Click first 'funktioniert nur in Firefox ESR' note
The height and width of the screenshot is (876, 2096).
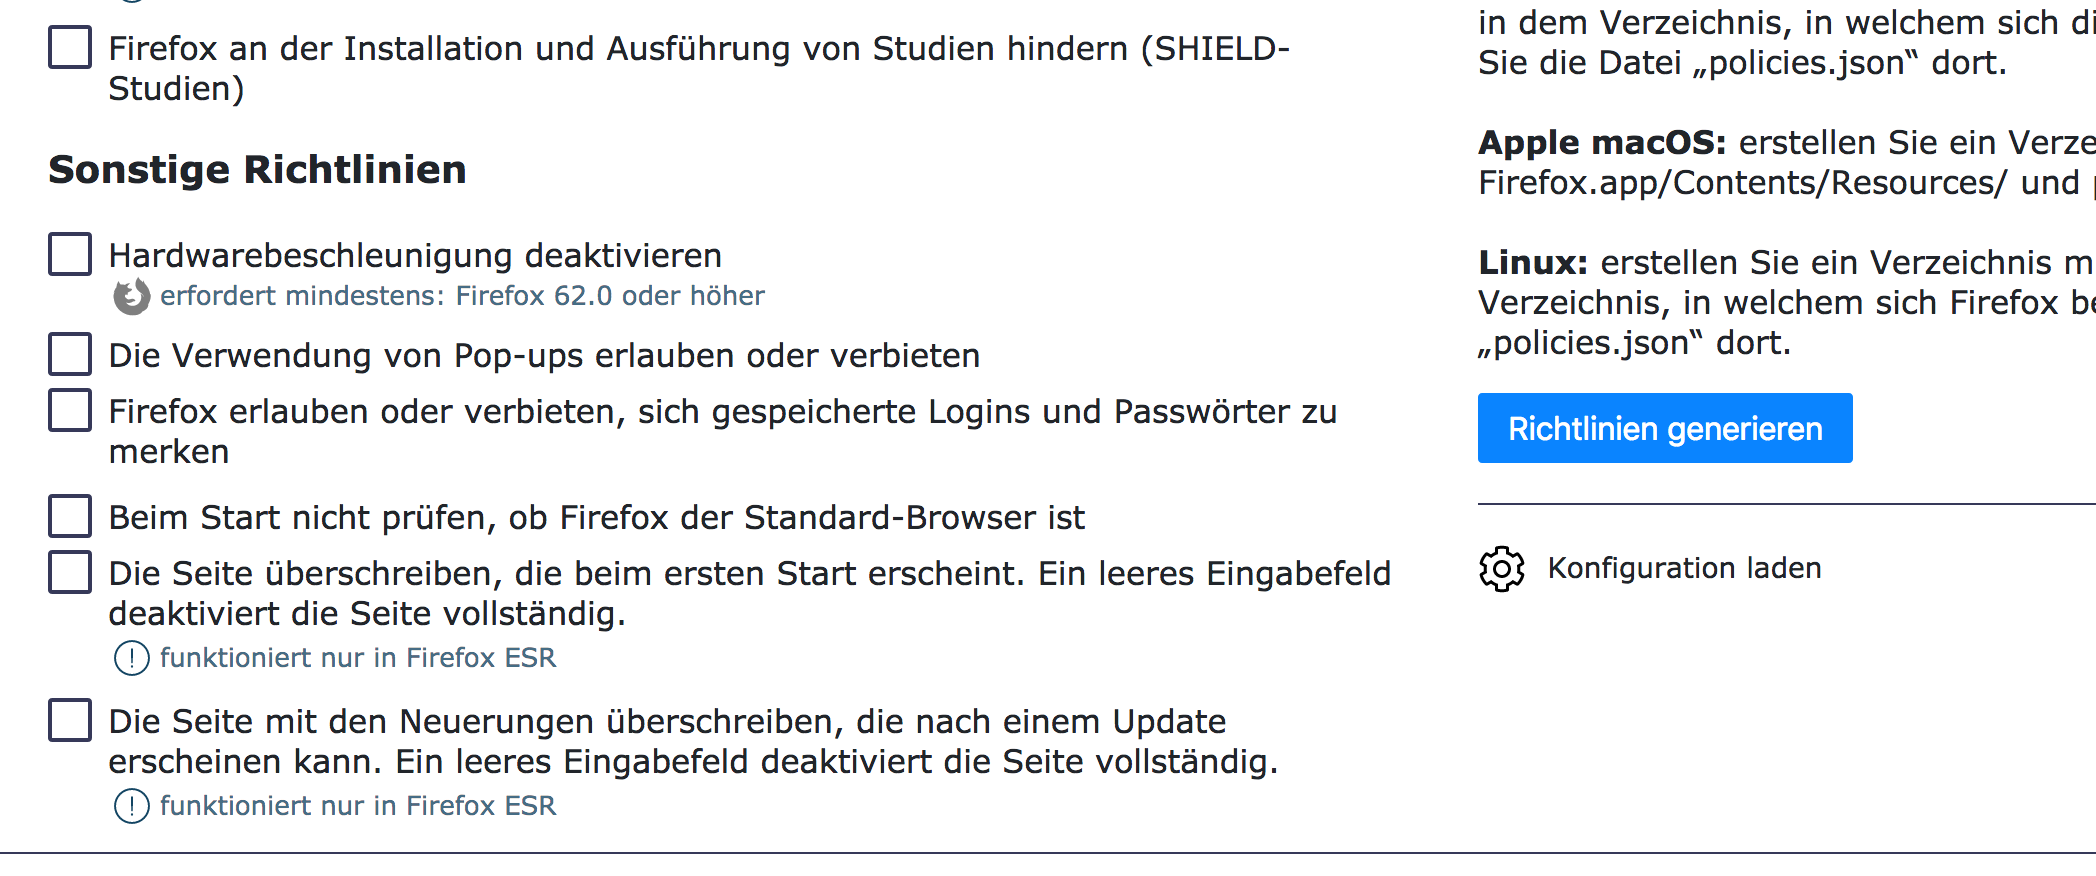pos(357,658)
